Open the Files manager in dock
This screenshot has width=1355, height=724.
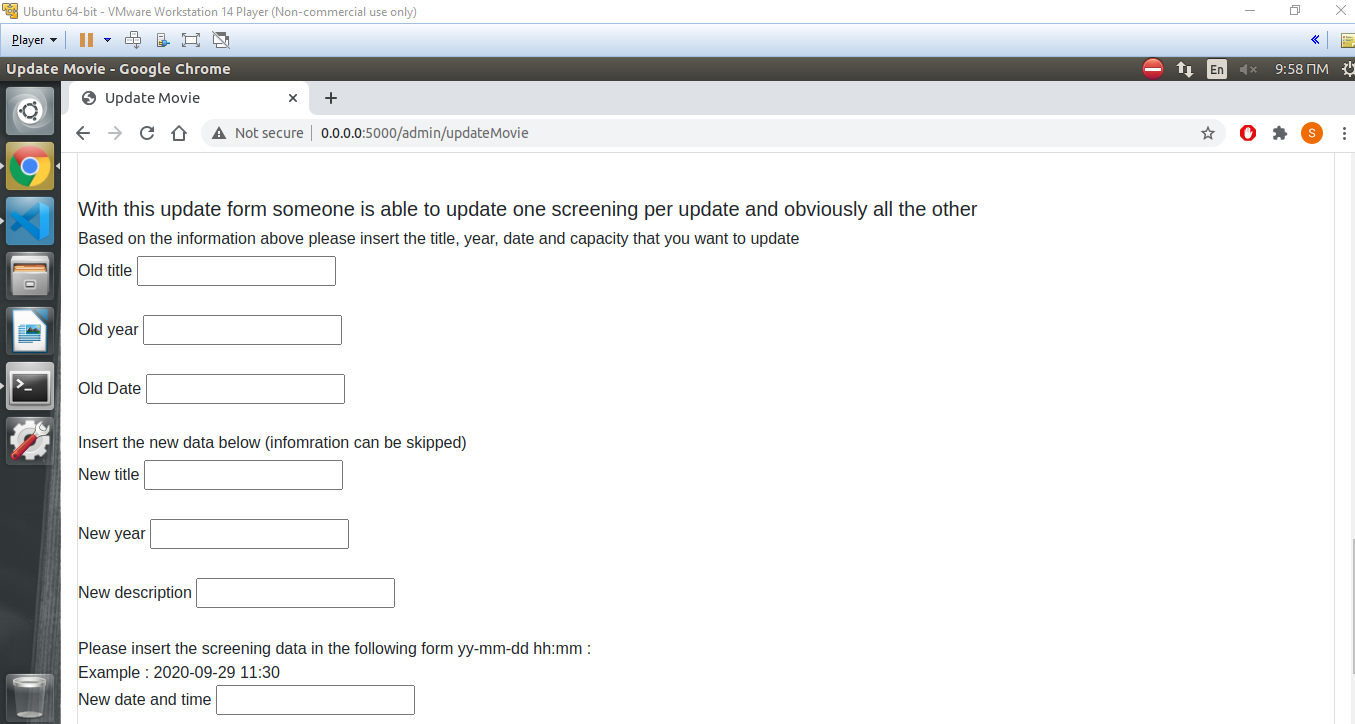[x=30, y=276]
